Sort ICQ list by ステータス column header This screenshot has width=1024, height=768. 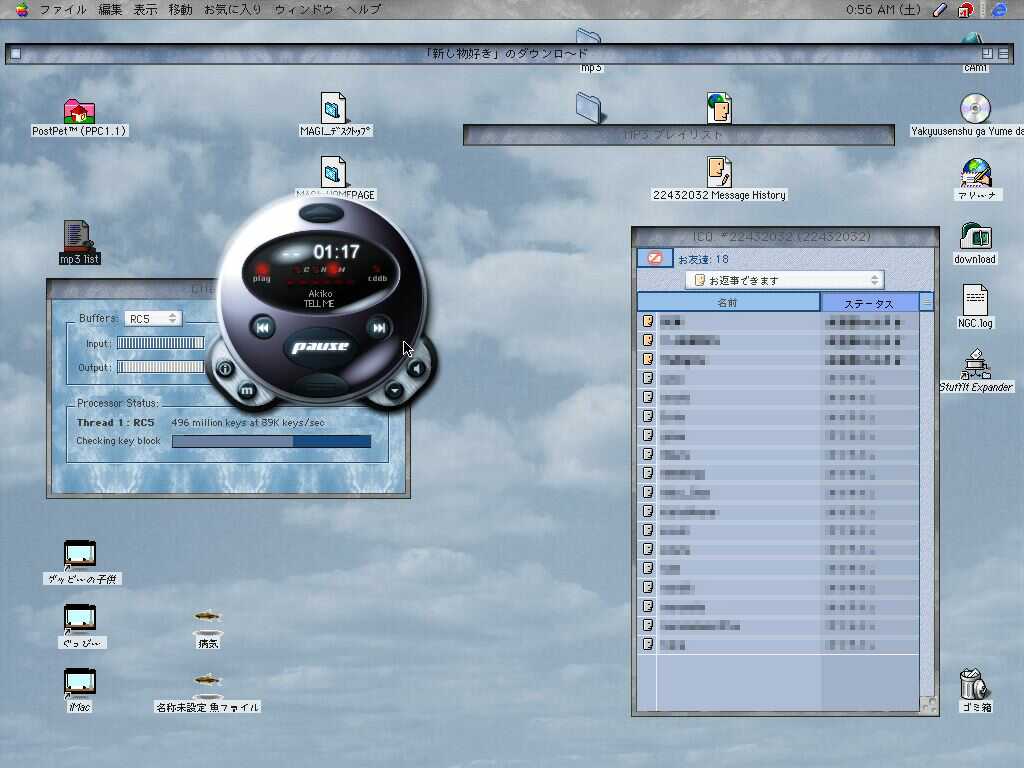click(x=869, y=302)
